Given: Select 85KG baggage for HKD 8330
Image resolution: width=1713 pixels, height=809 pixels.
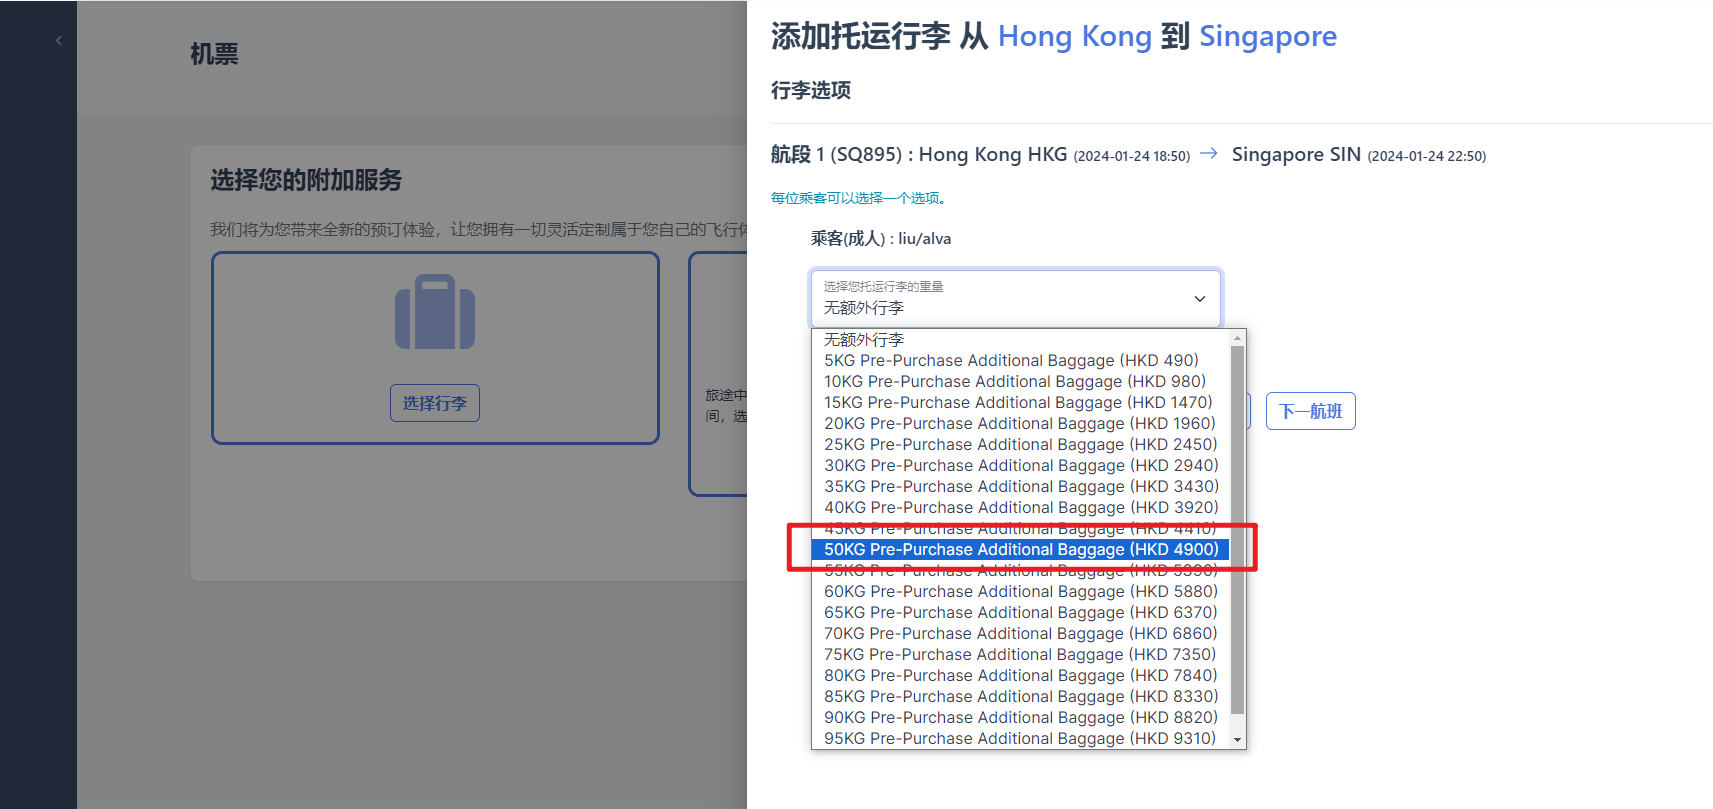Looking at the screenshot, I should click(x=1020, y=697).
